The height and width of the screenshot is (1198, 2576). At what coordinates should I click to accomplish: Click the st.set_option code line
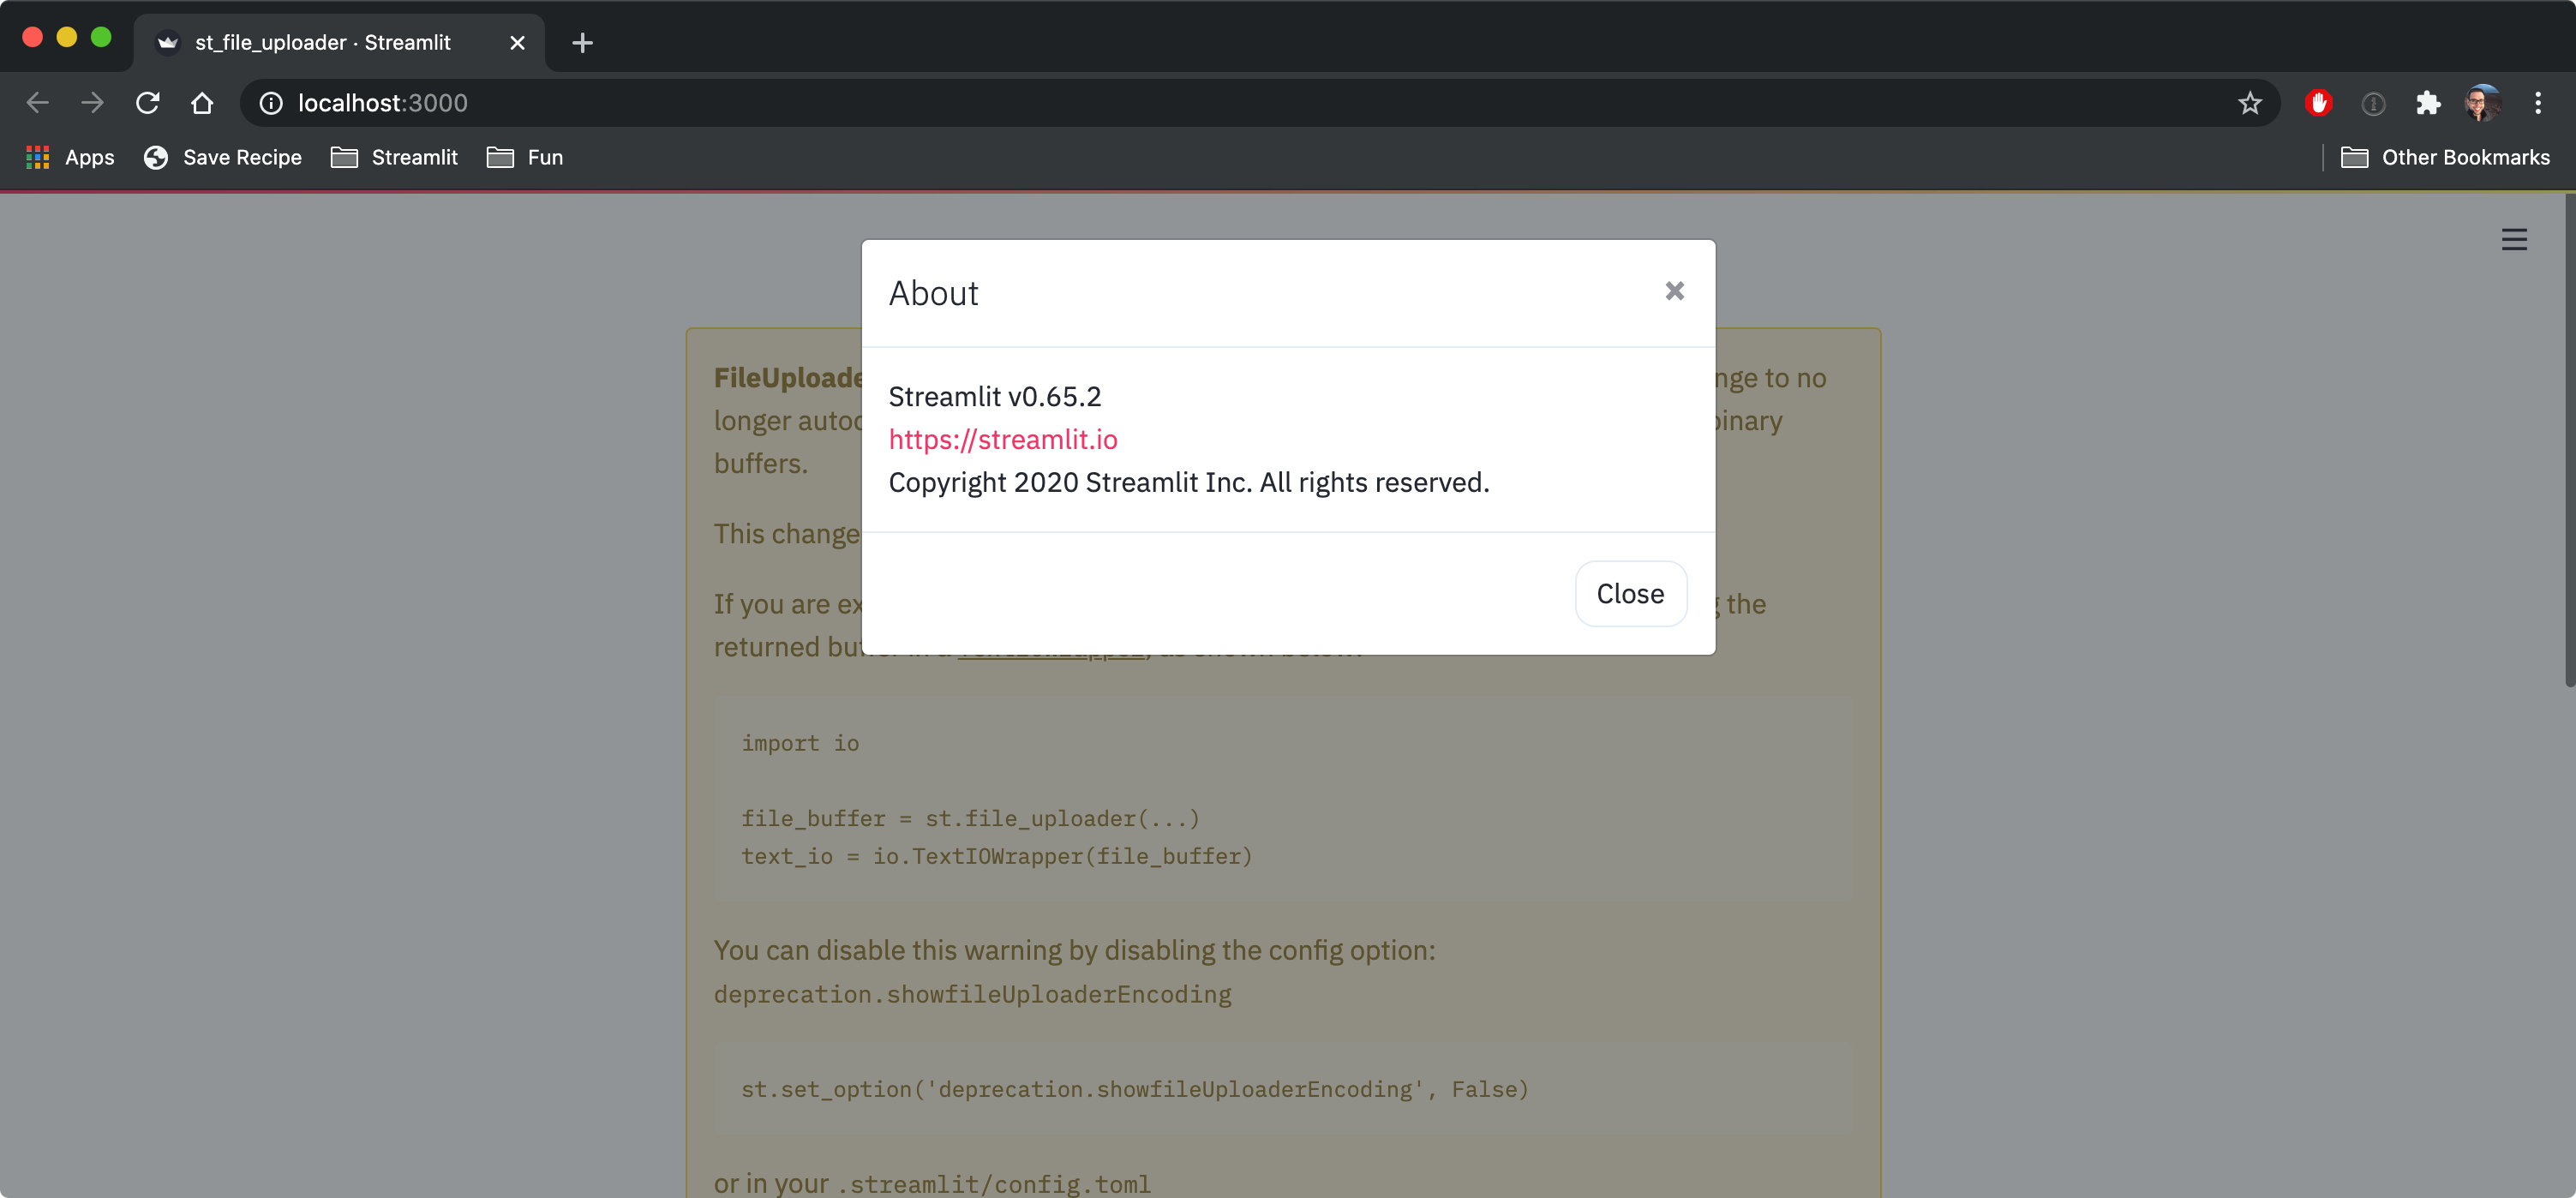coord(1135,1089)
